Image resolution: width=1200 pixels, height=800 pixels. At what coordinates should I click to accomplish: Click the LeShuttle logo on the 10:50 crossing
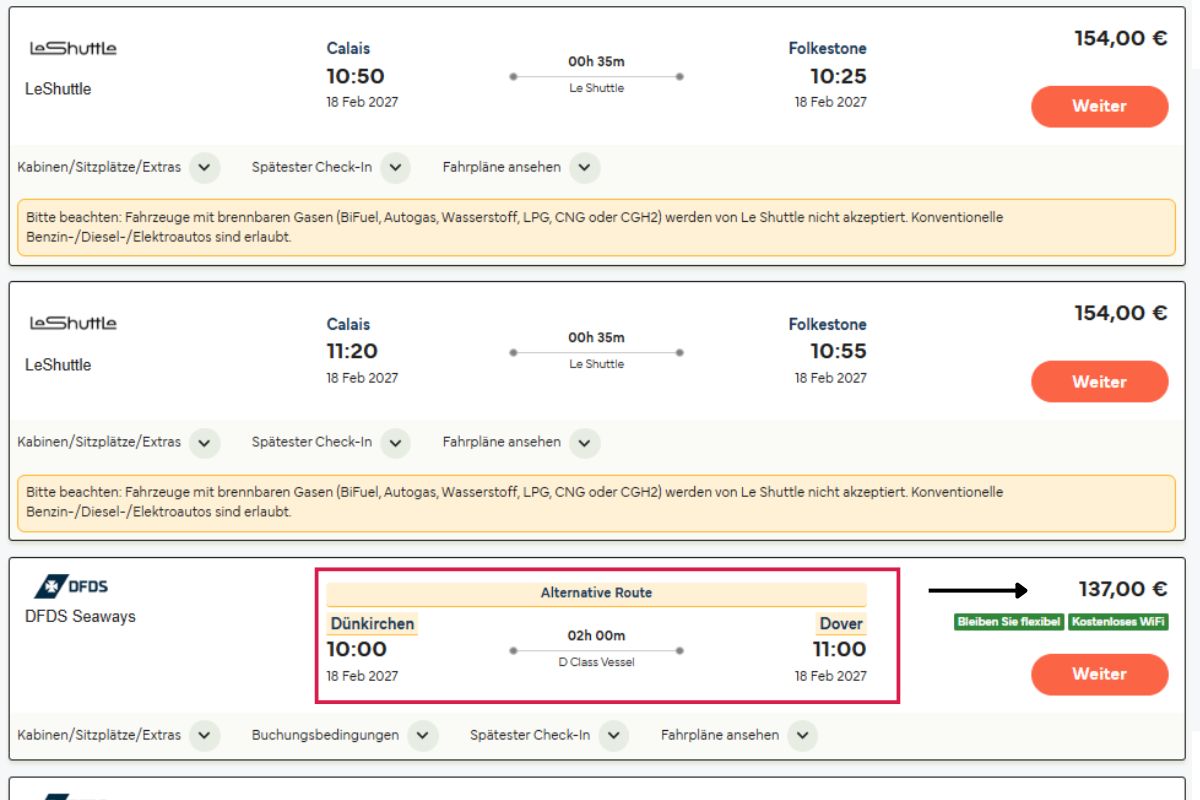pos(73,48)
